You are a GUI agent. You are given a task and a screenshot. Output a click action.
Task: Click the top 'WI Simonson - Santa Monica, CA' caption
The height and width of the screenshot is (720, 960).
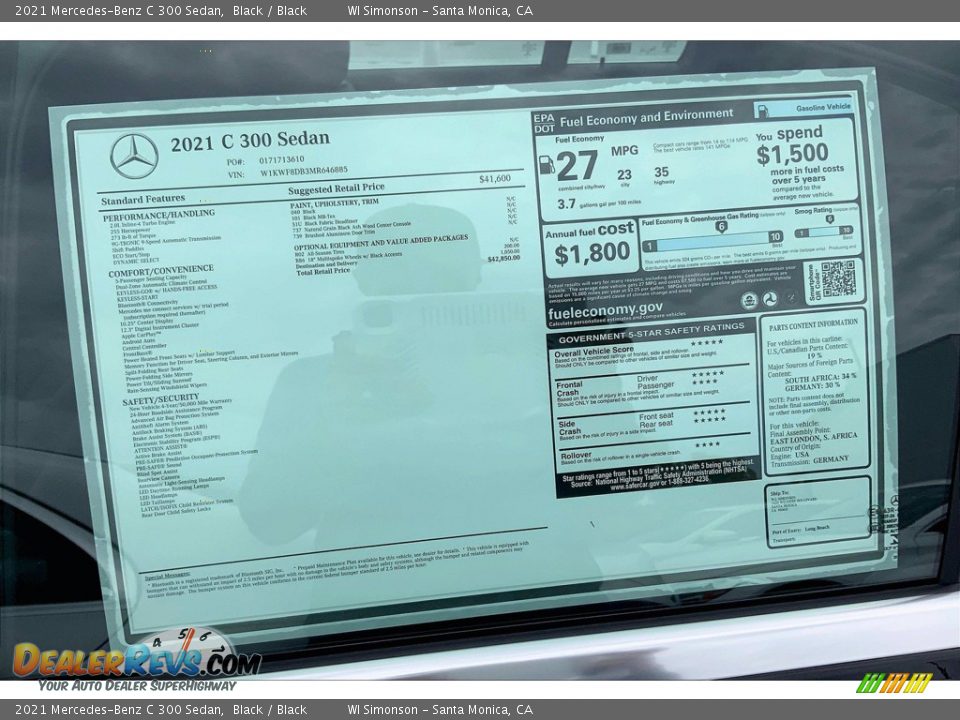click(440, 10)
